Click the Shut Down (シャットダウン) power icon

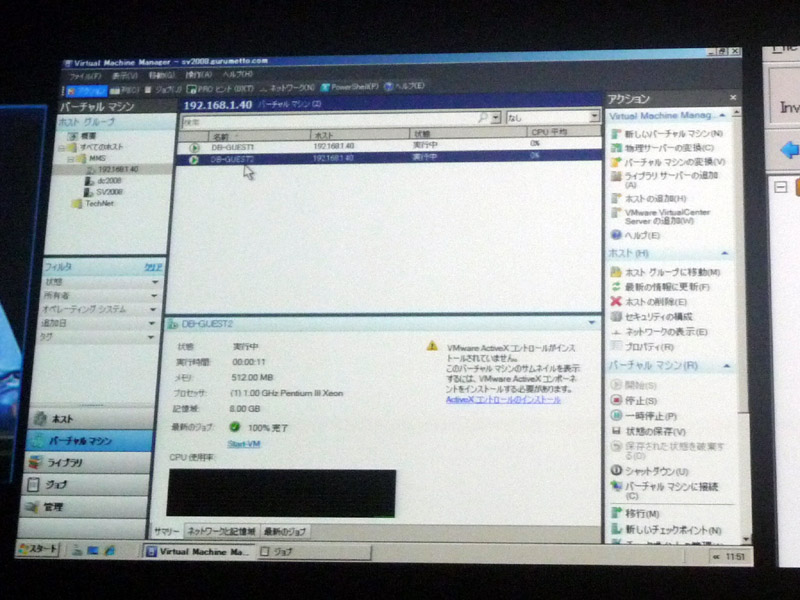pyautogui.click(x=616, y=470)
